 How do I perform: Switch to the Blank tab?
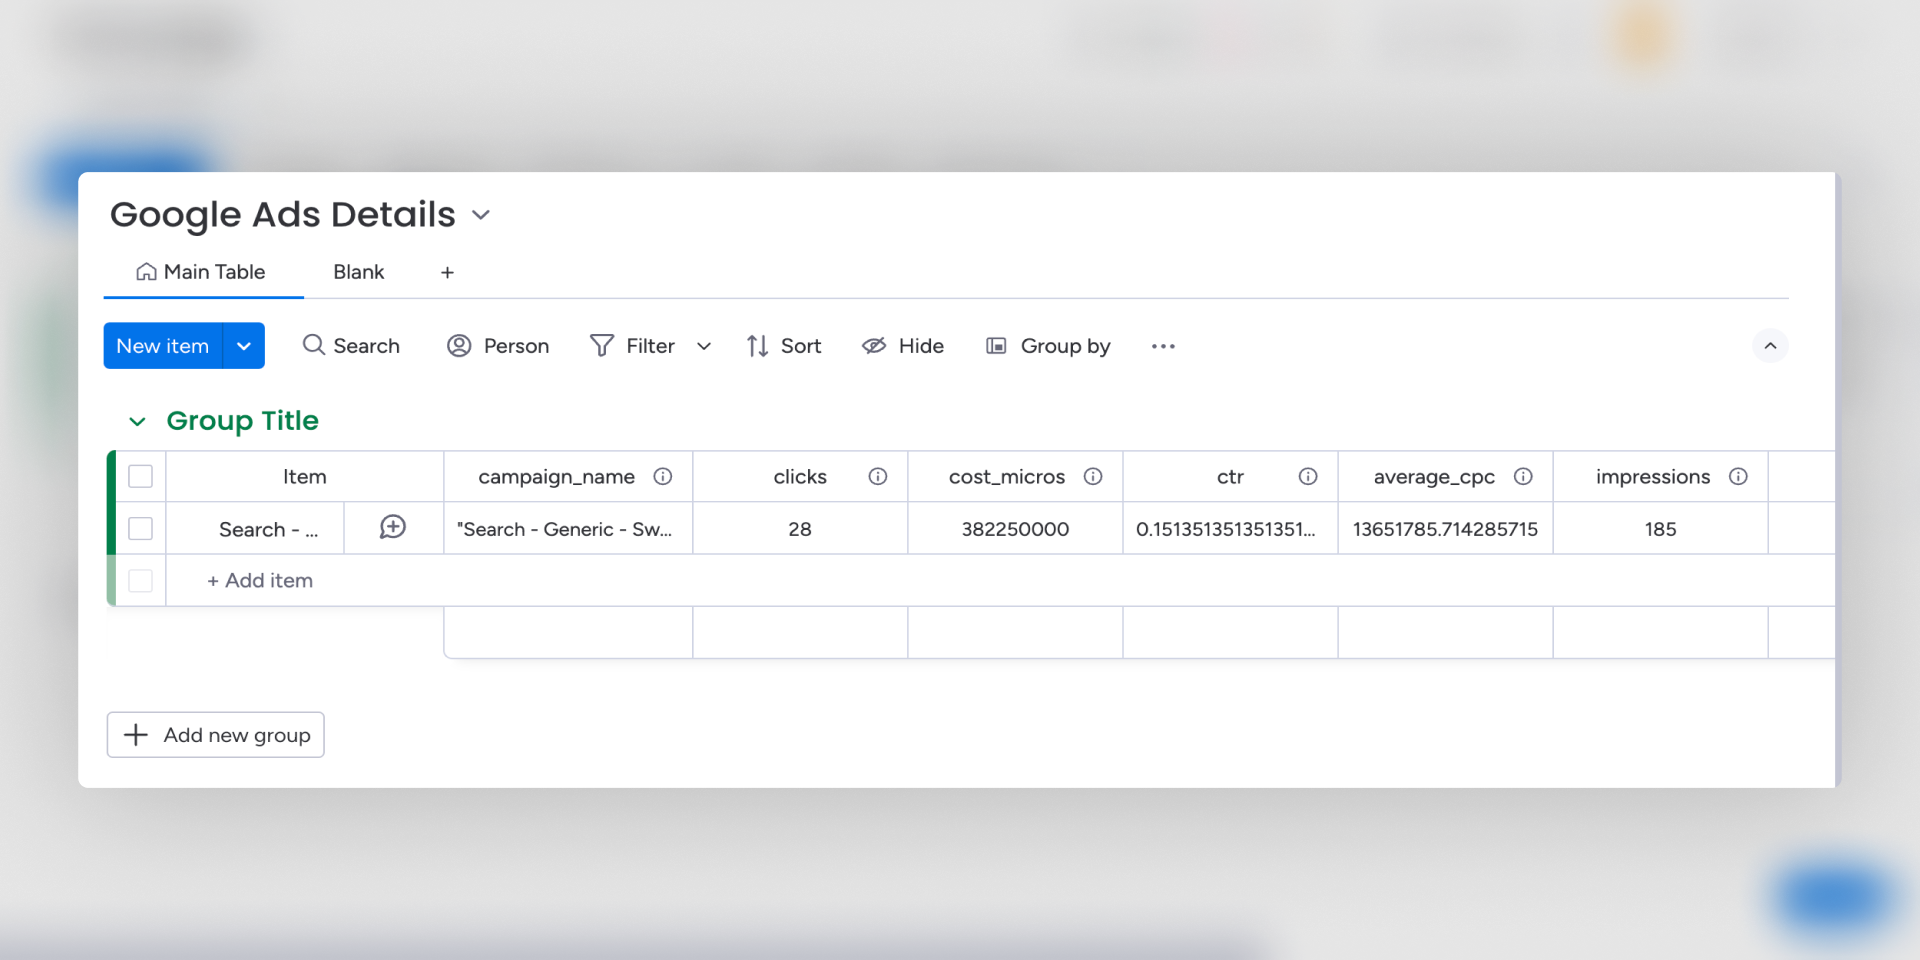[x=358, y=272]
